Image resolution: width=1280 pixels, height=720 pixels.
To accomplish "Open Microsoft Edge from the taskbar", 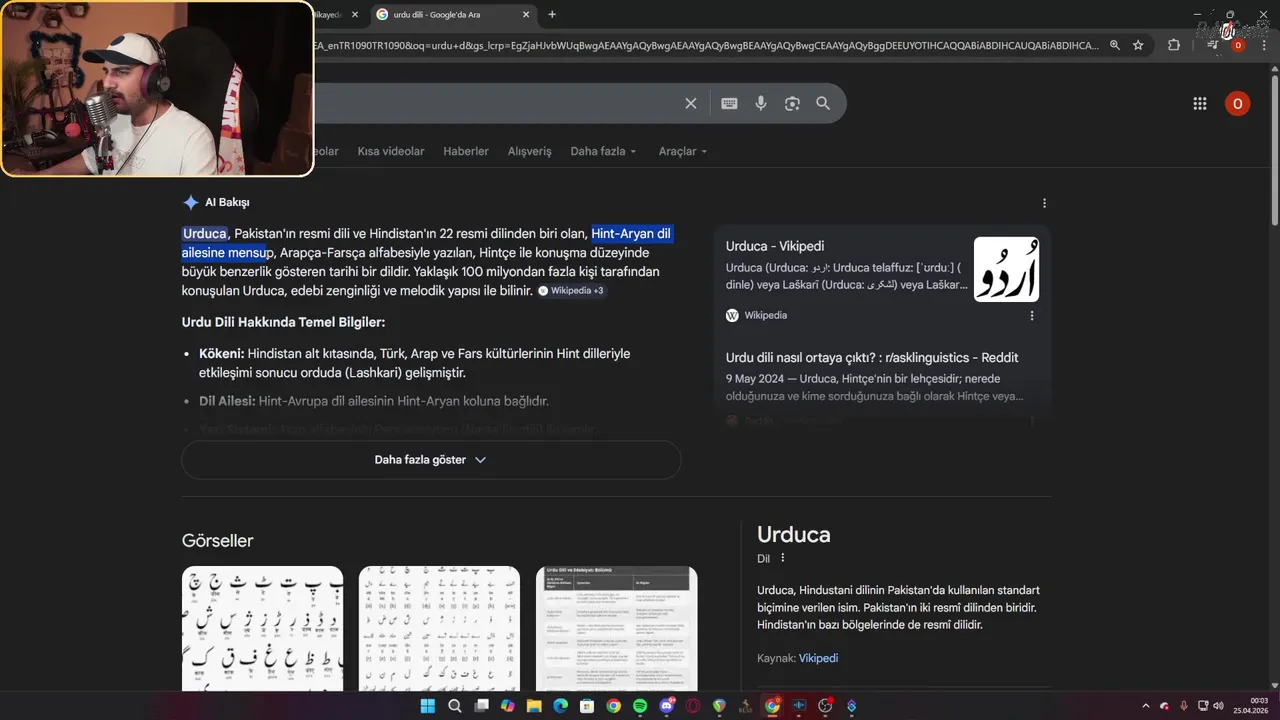I will pos(561,706).
